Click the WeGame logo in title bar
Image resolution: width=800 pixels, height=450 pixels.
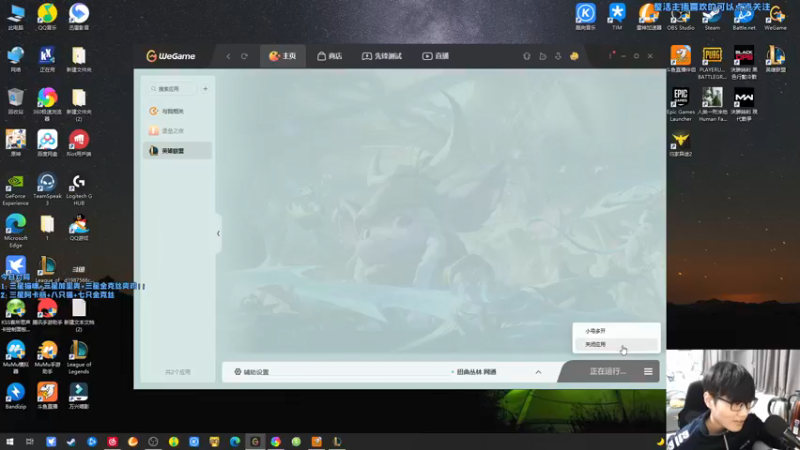tap(170, 56)
